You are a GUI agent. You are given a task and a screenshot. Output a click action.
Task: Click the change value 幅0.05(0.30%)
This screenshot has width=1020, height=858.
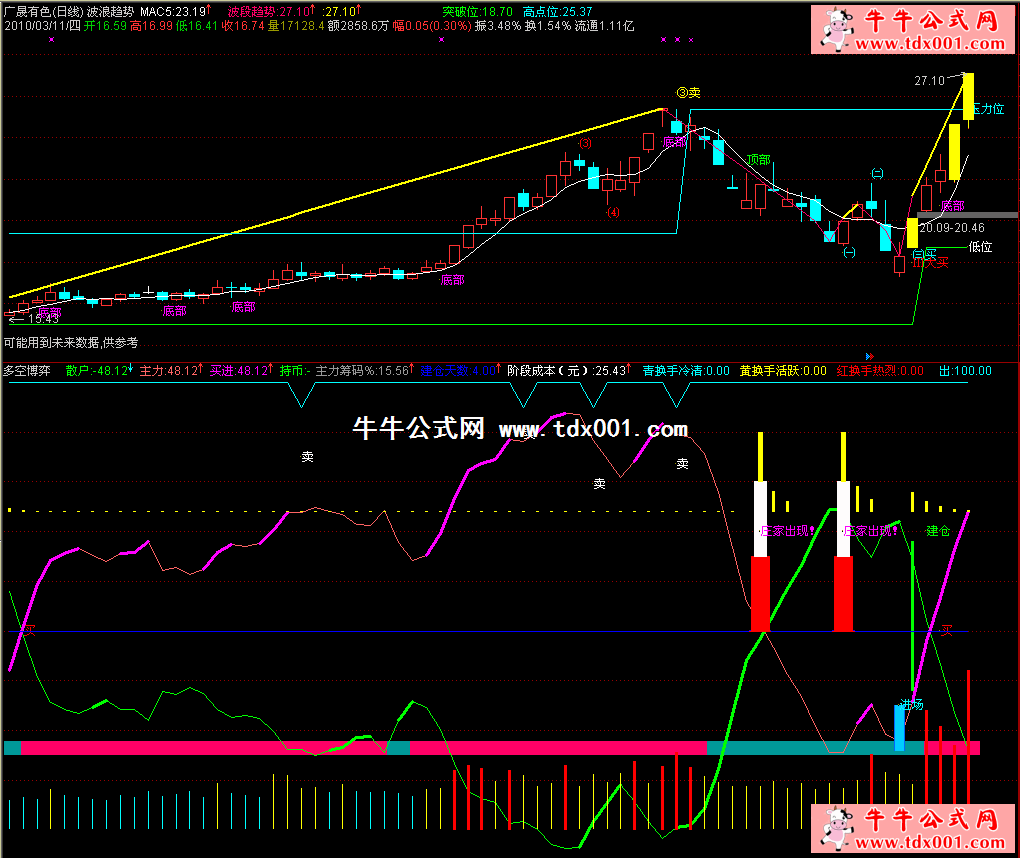tap(432, 26)
